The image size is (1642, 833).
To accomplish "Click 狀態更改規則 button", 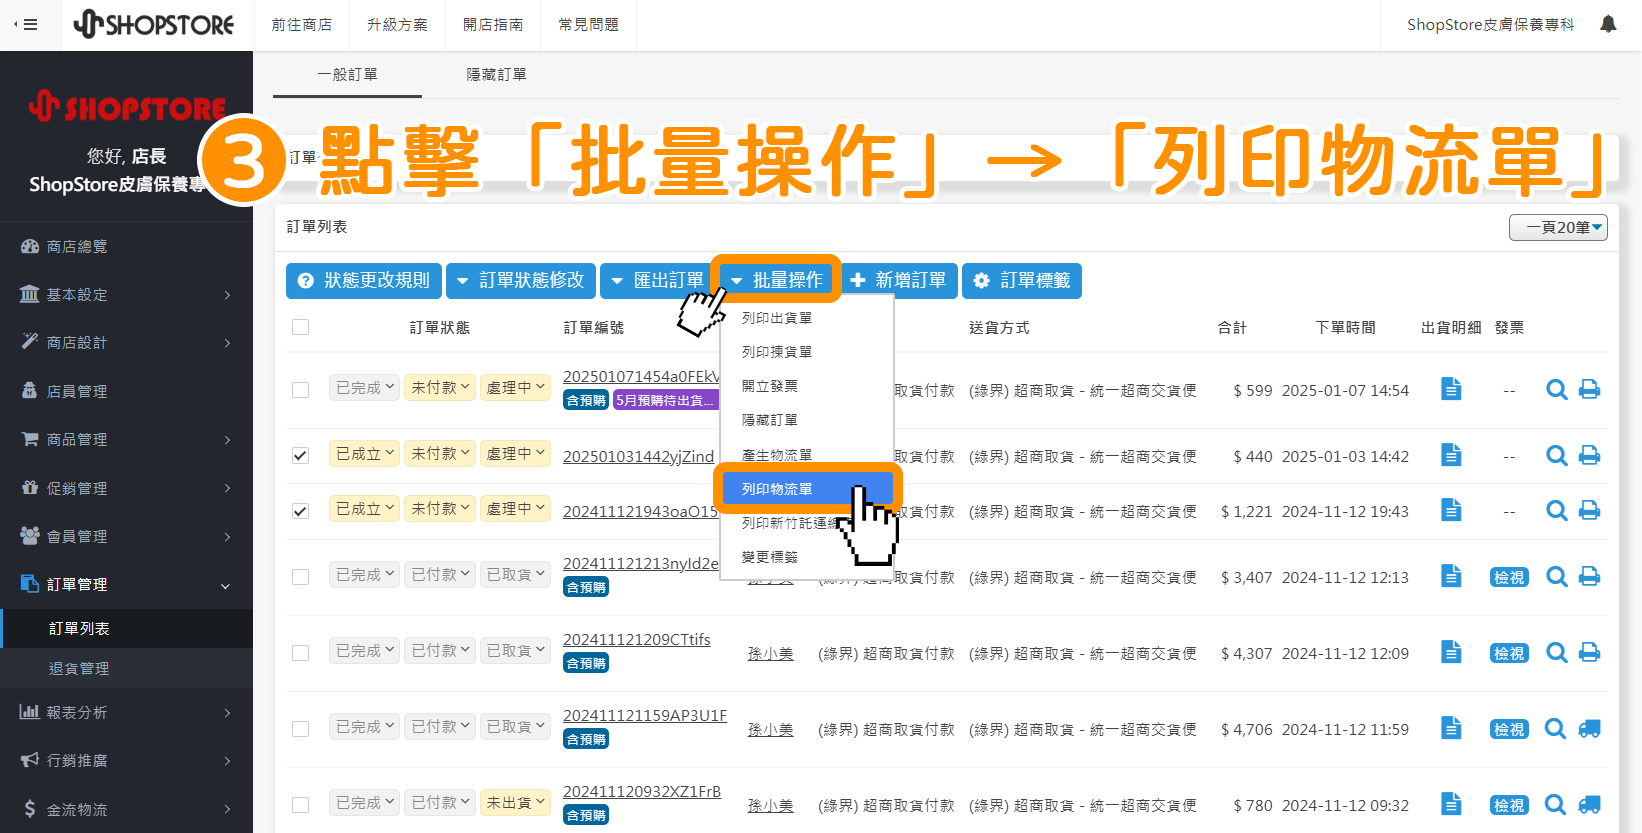I will coord(364,281).
